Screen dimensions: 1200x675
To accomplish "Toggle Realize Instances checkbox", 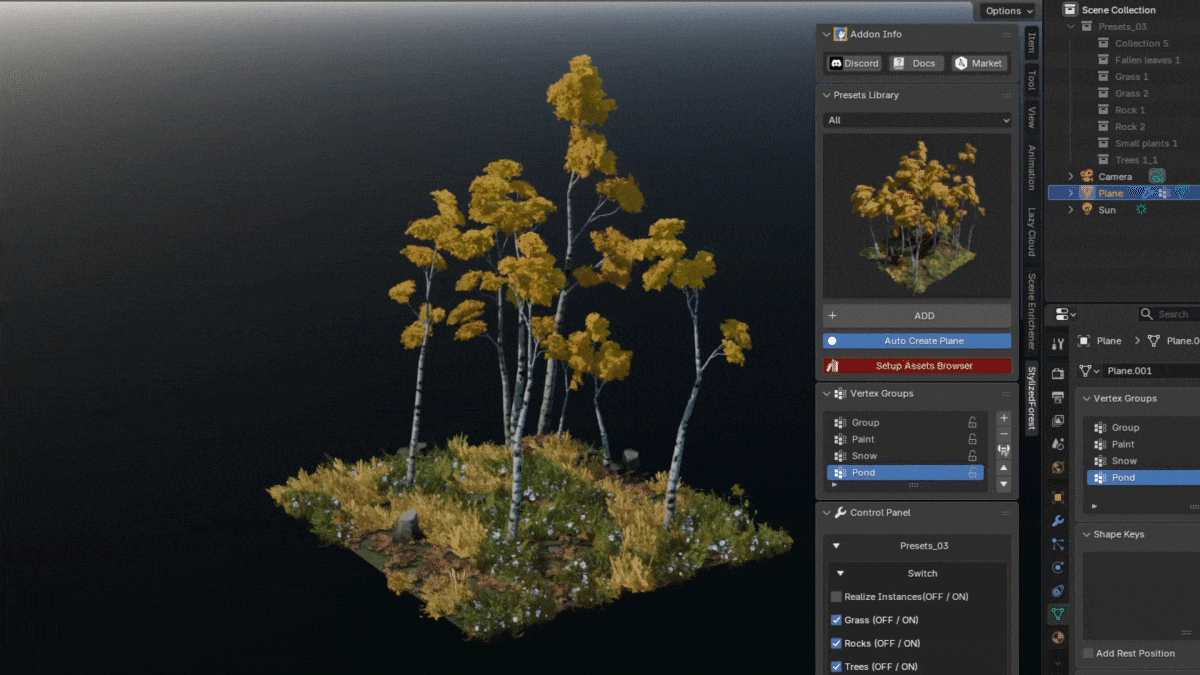I will [836, 597].
